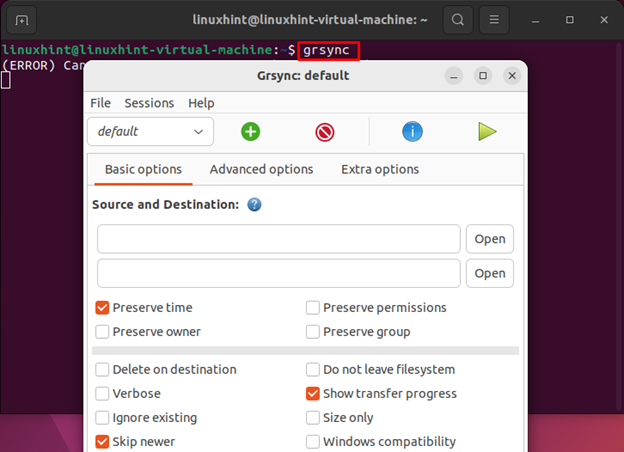Switch to the Basic options tab
The width and height of the screenshot is (624, 452).
(x=143, y=170)
